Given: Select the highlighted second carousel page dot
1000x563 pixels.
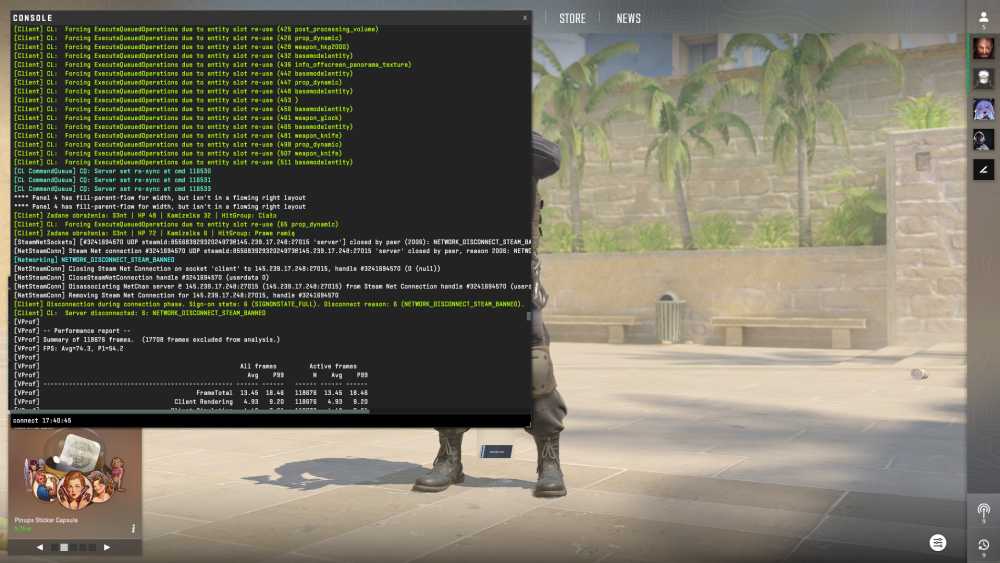Looking at the screenshot, I should (64, 547).
